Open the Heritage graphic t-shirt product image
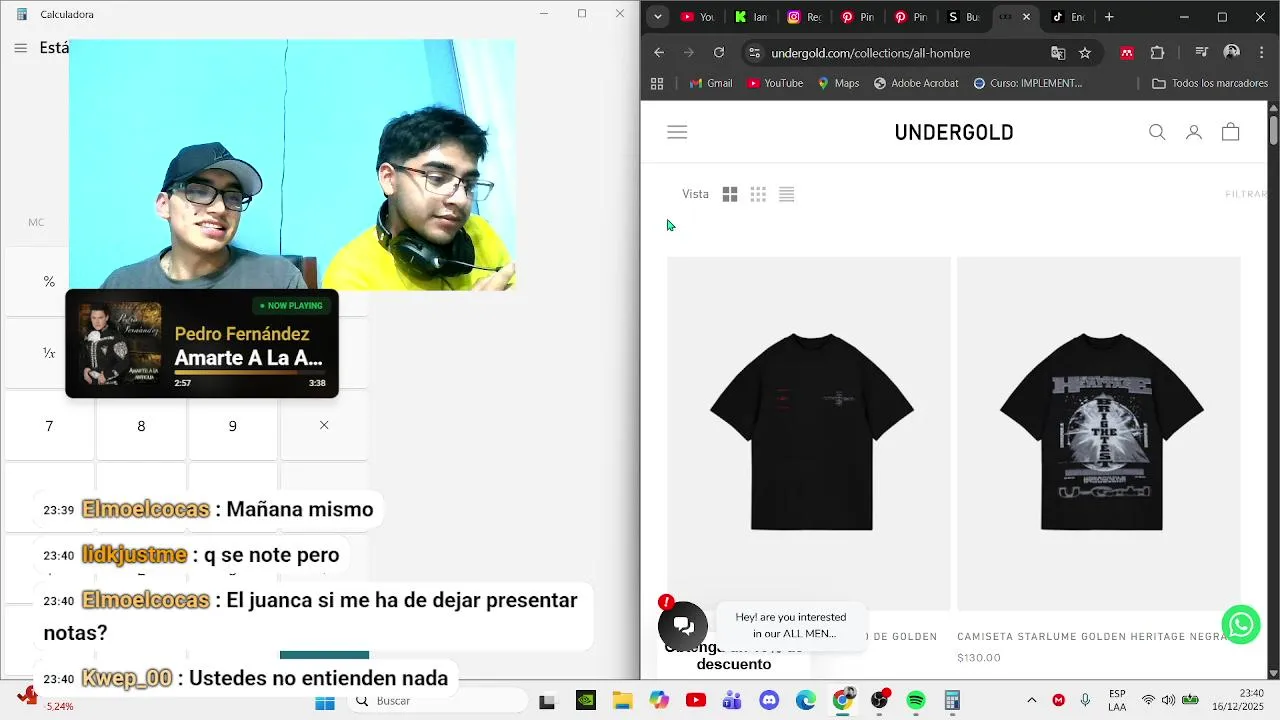The image size is (1280, 720). (1099, 433)
